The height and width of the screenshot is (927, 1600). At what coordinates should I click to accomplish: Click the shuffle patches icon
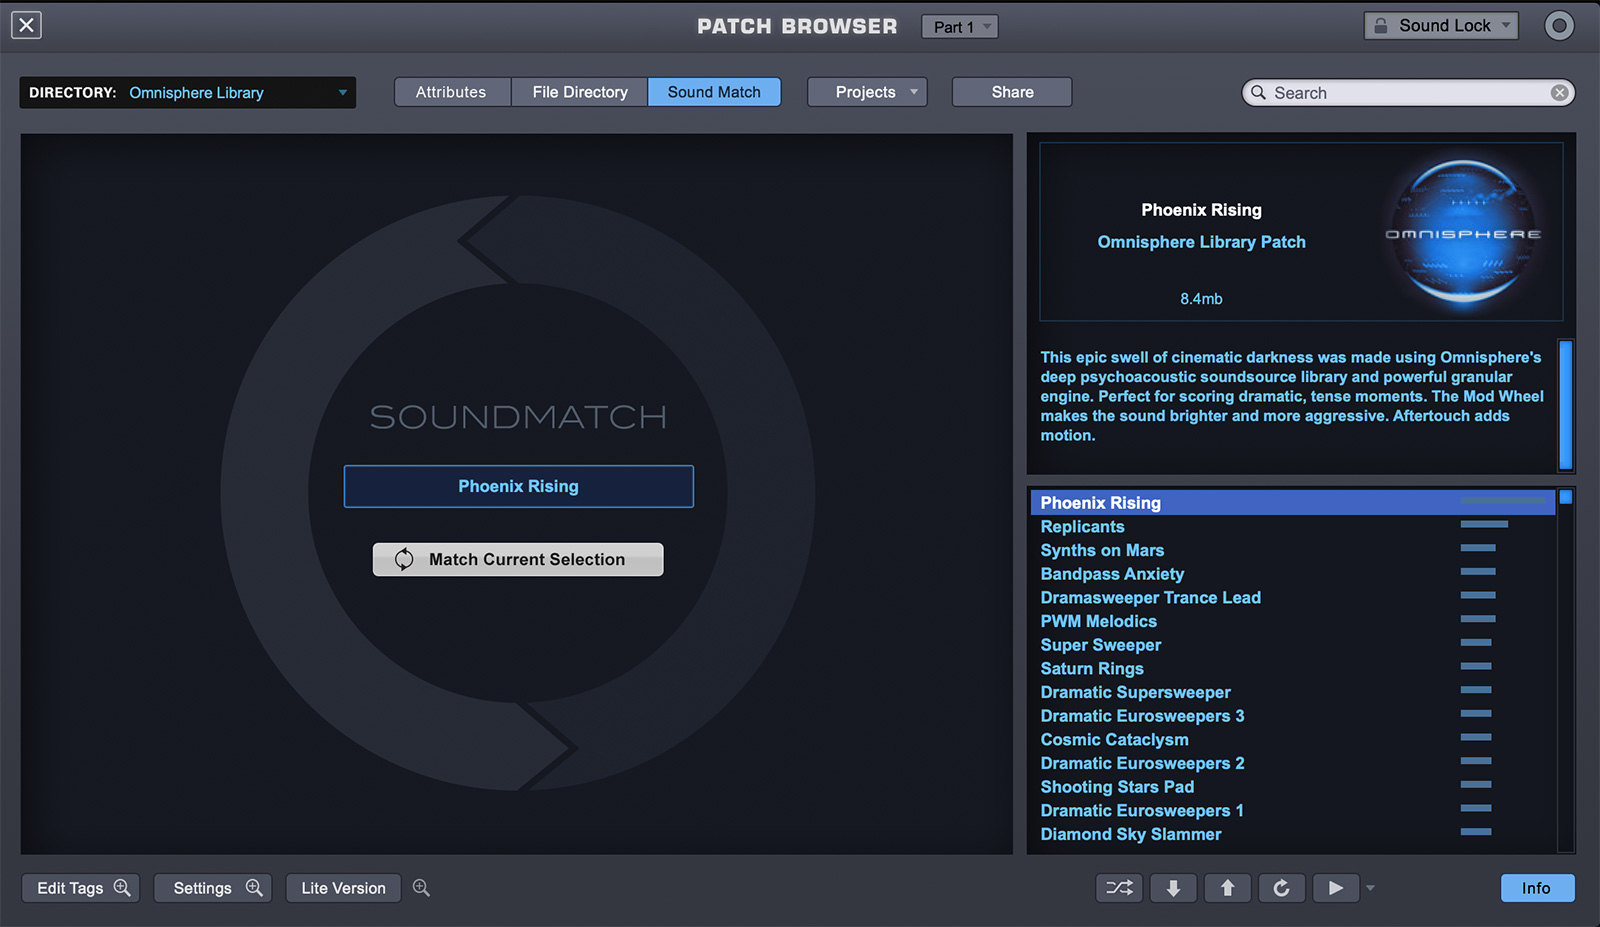(1119, 888)
